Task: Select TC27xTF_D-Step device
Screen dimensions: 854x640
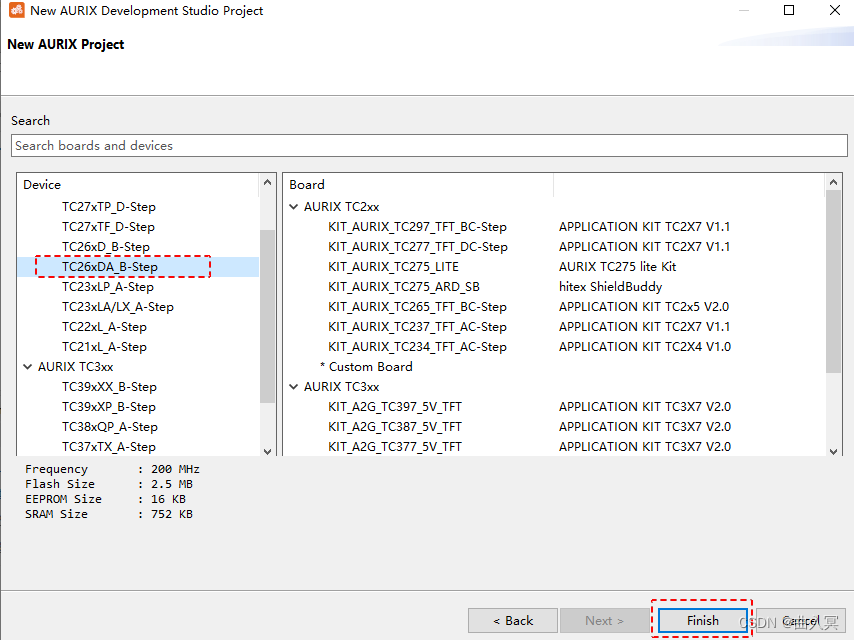Action: 108,227
